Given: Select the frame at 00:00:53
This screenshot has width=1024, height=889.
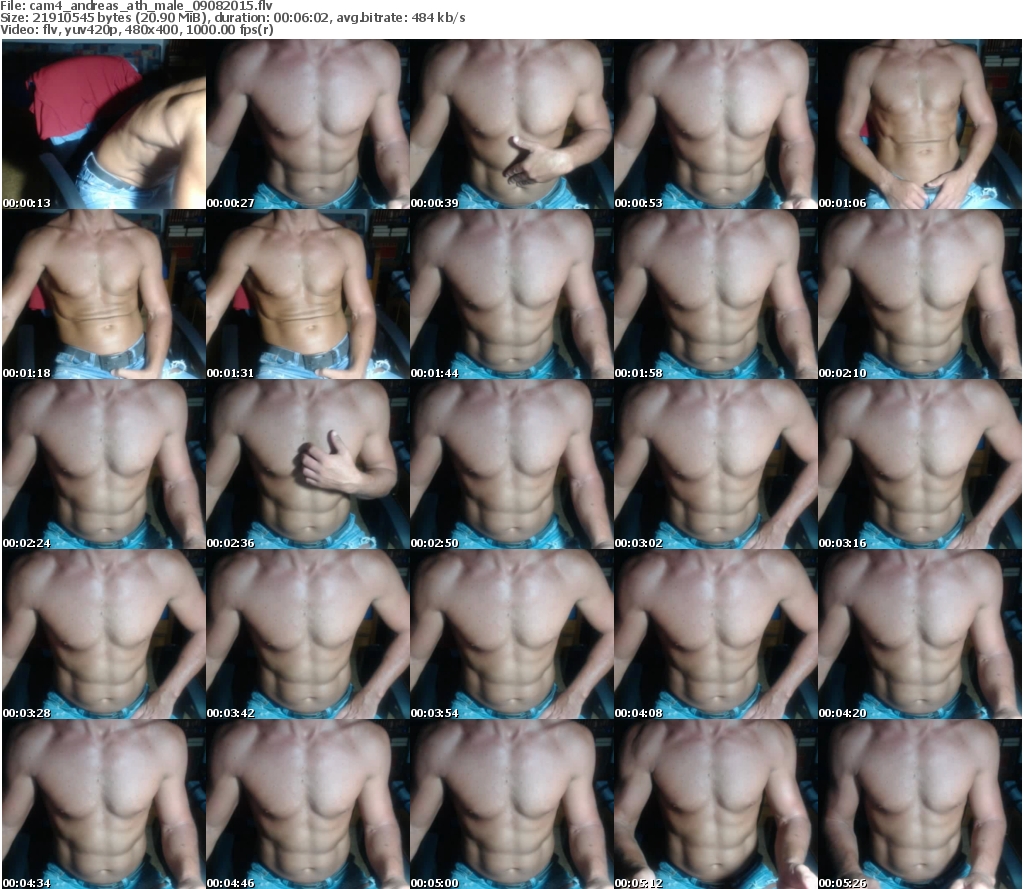Looking at the screenshot, I should [716, 124].
